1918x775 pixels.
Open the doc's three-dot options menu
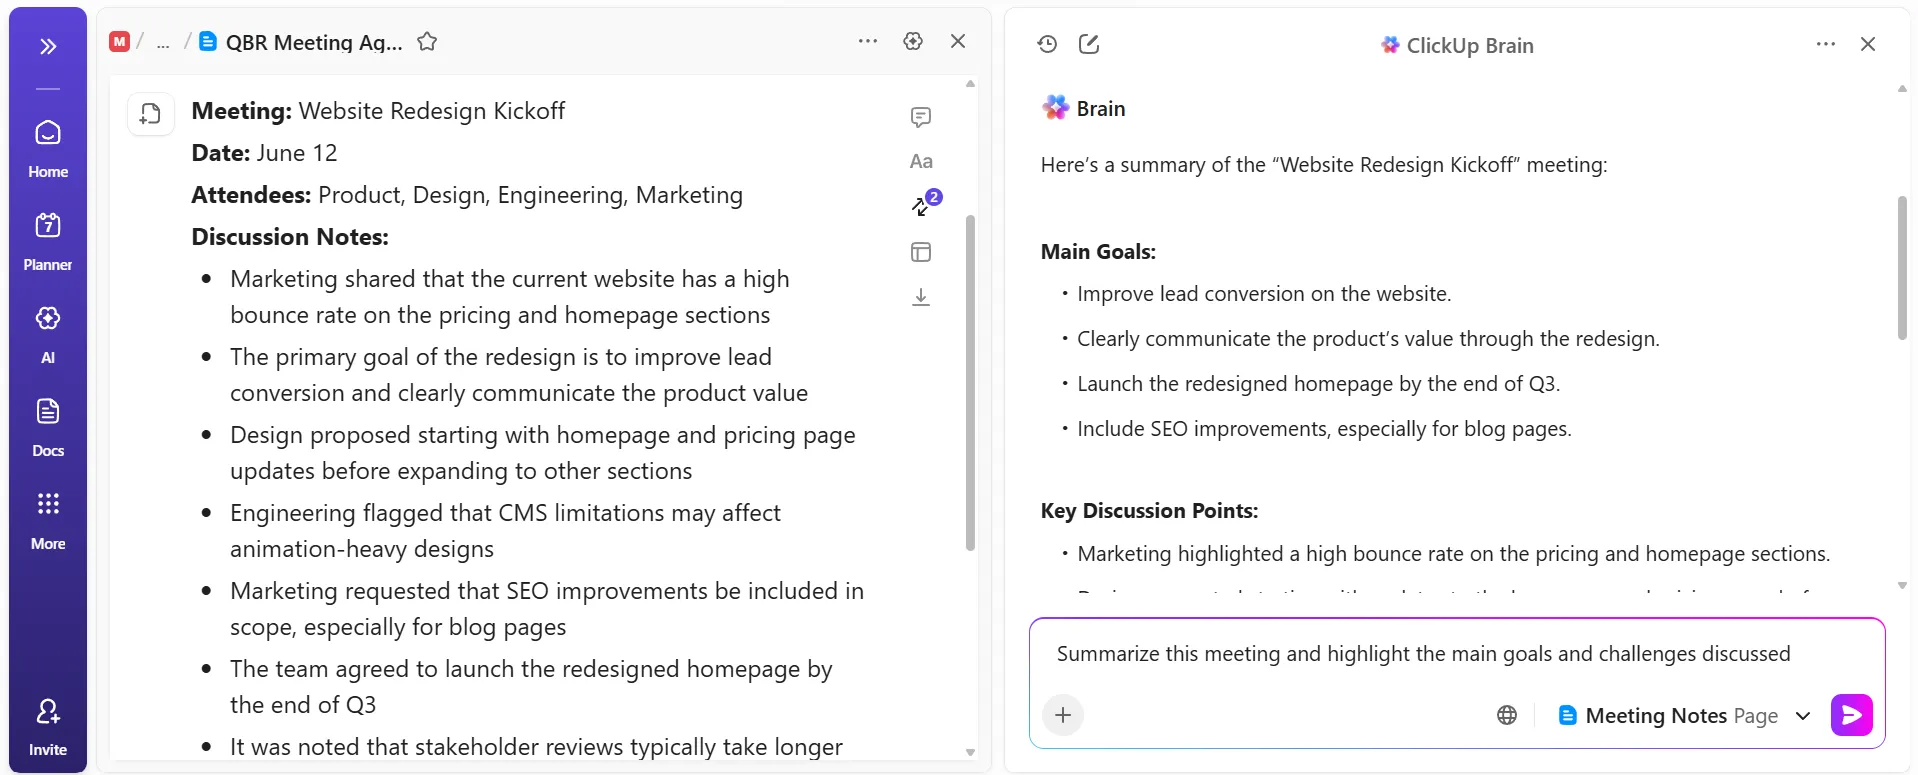[x=868, y=41]
